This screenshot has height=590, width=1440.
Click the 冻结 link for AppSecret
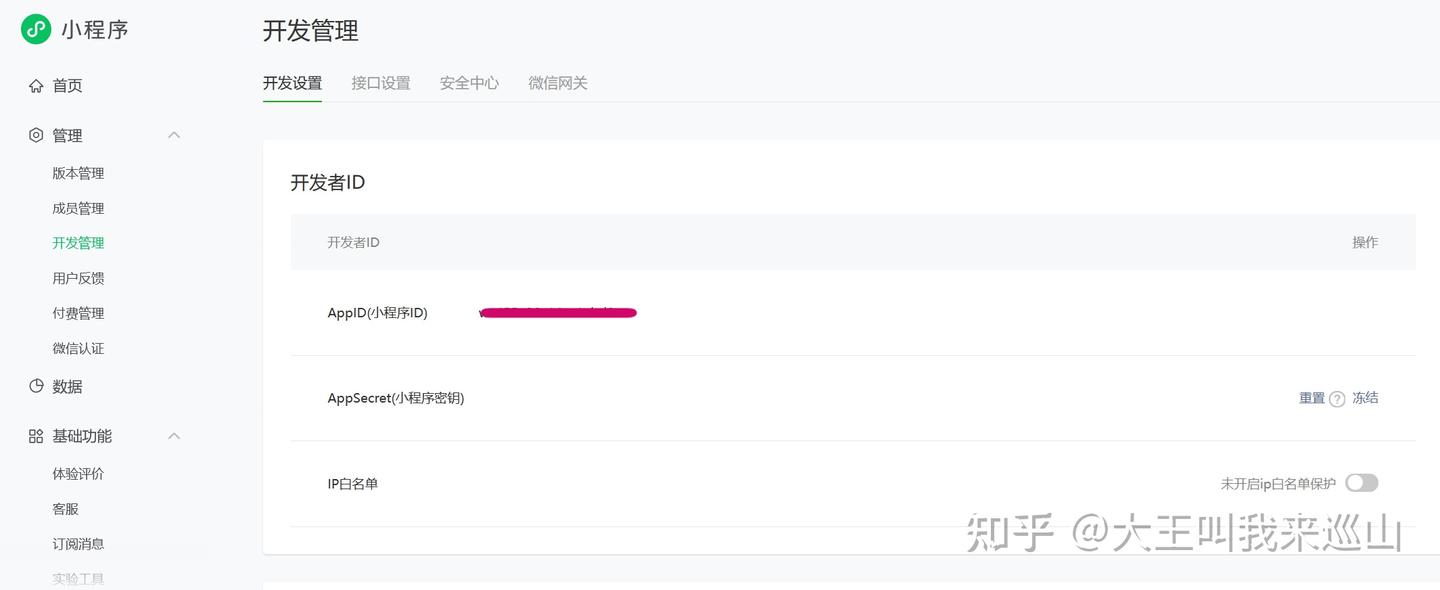click(x=1365, y=398)
